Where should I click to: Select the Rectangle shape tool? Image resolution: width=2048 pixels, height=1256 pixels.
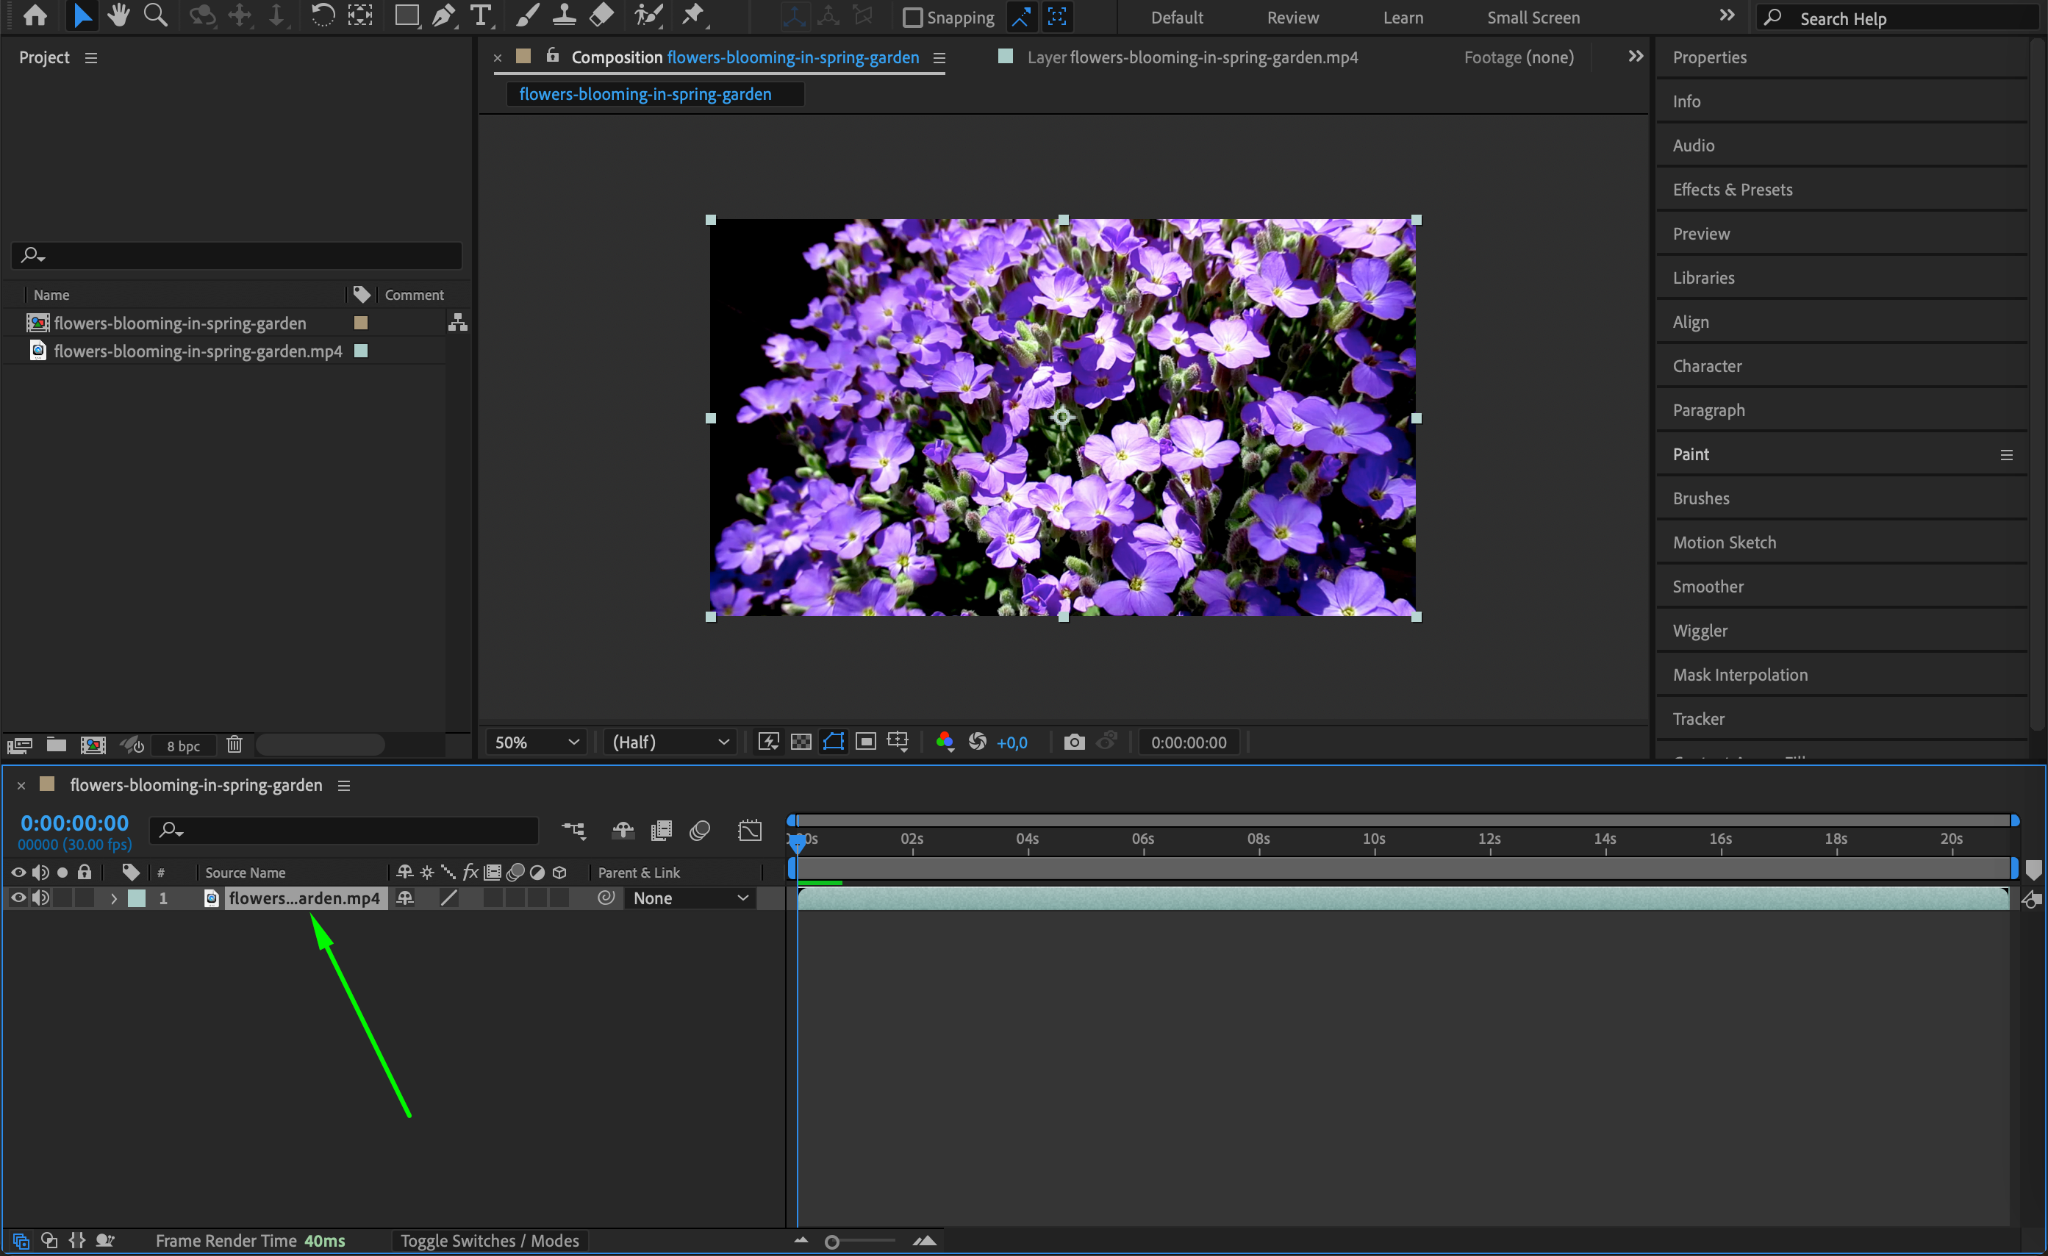pyautogui.click(x=406, y=15)
